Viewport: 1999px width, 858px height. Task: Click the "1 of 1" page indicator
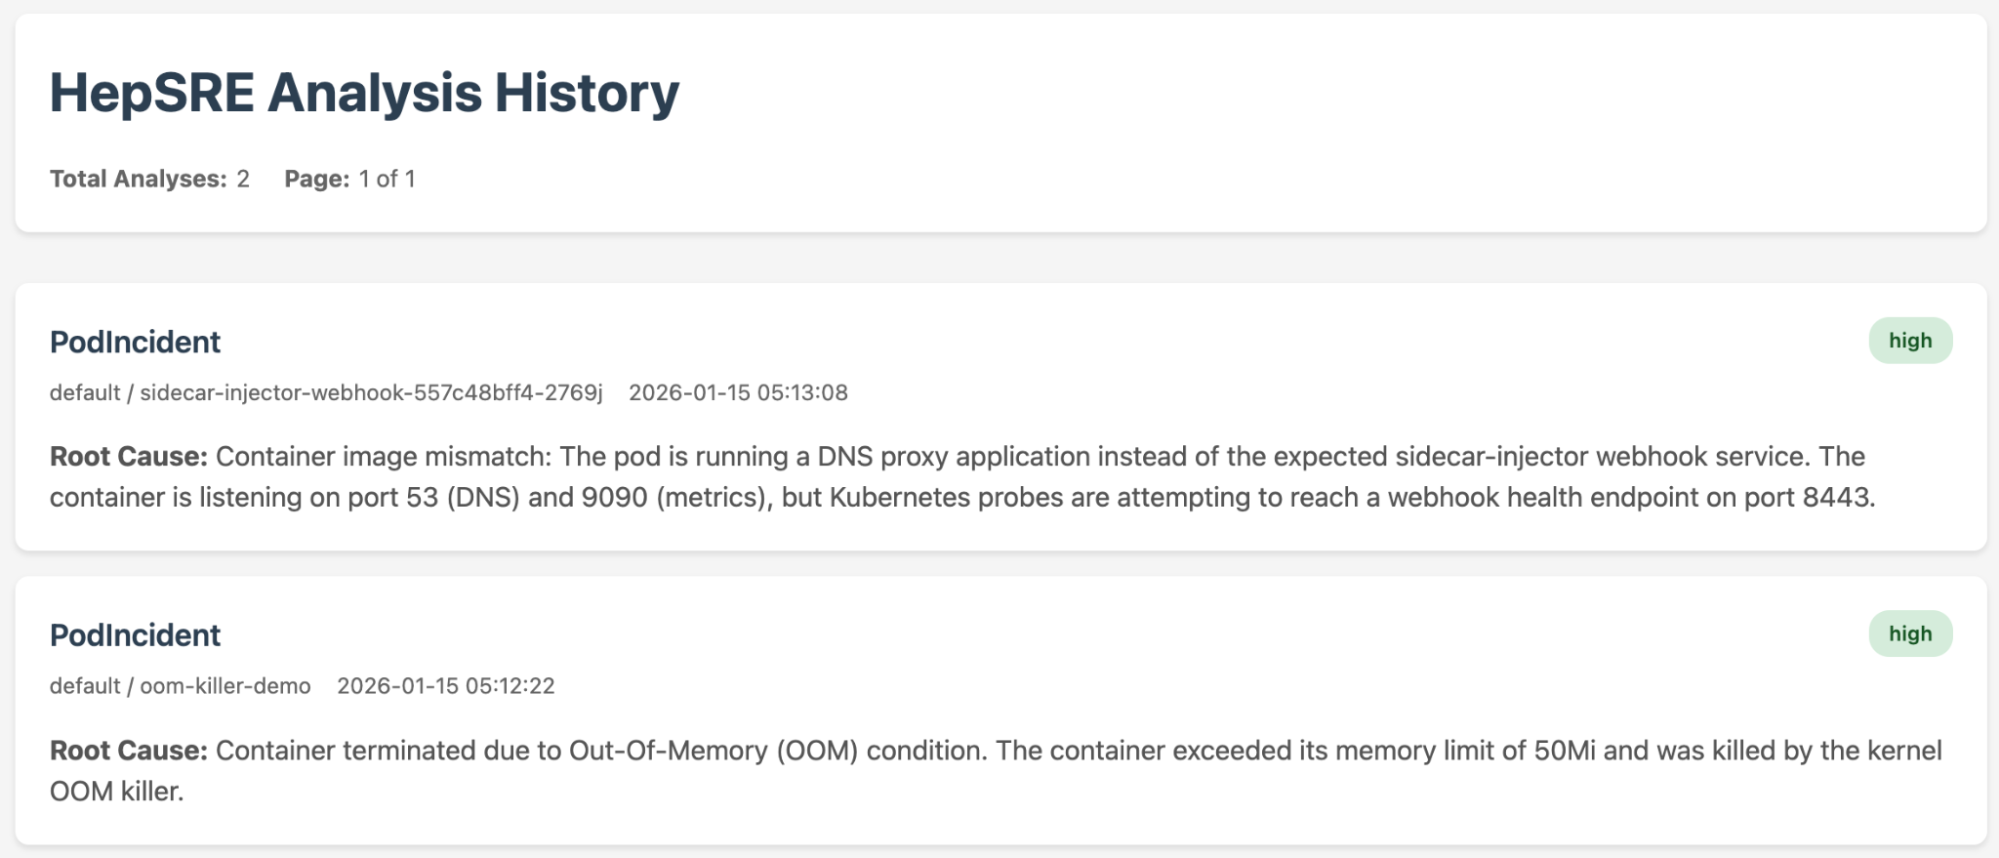click(x=387, y=179)
